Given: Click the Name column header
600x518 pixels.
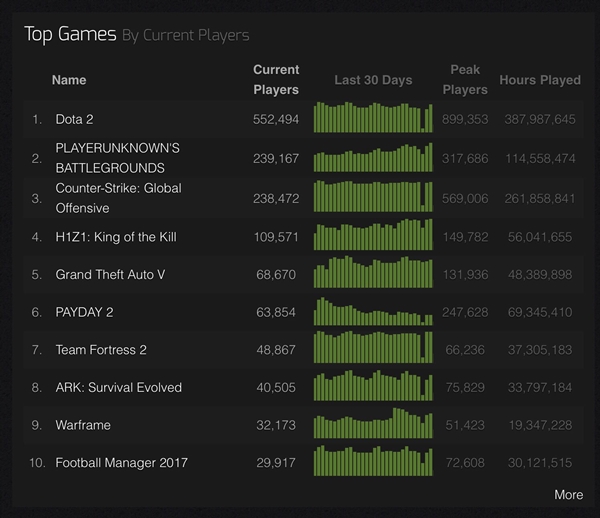Looking at the screenshot, I should click(x=69, y=80).
